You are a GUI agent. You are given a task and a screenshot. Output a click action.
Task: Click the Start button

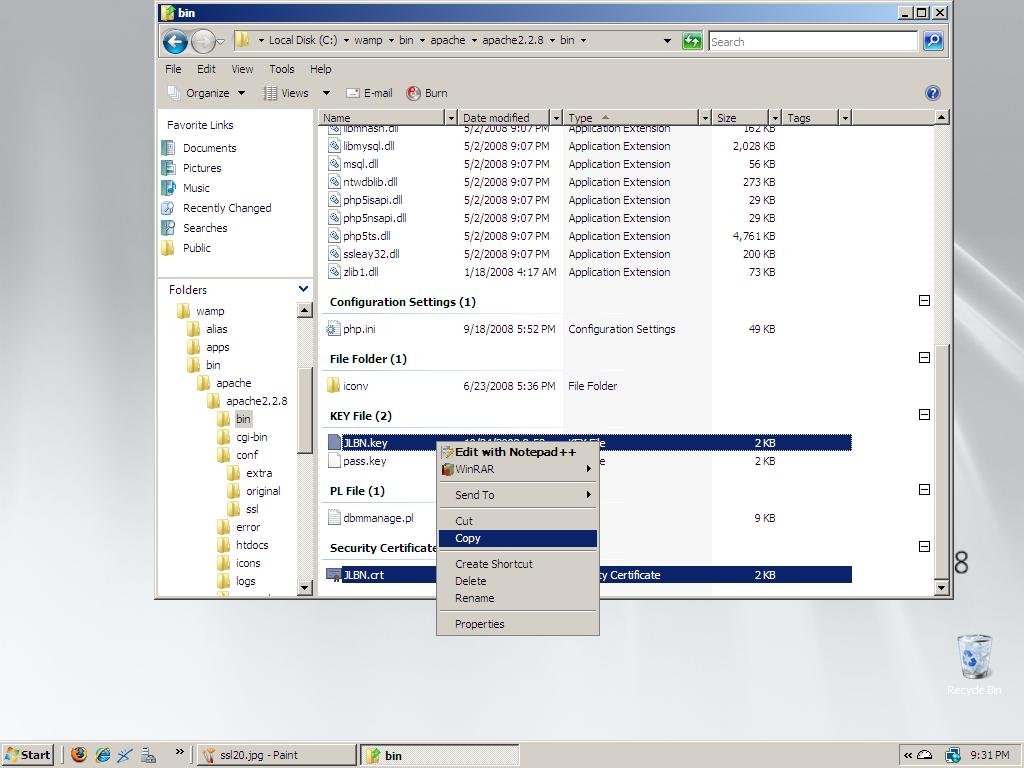[28, 755]
